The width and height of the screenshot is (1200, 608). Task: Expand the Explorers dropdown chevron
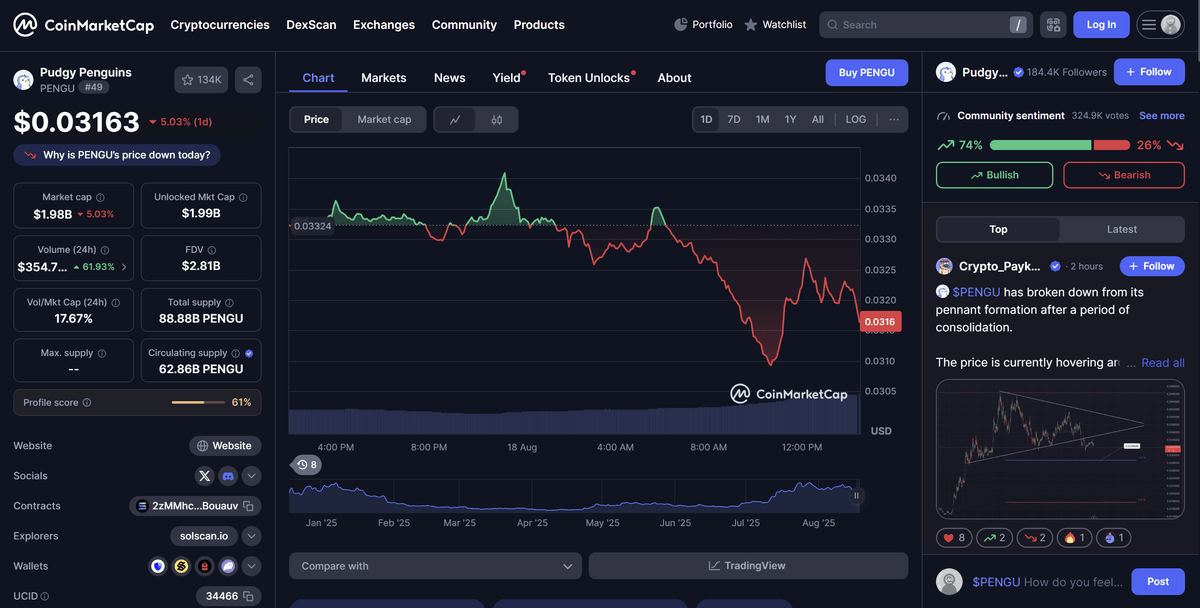coord(252,536)
